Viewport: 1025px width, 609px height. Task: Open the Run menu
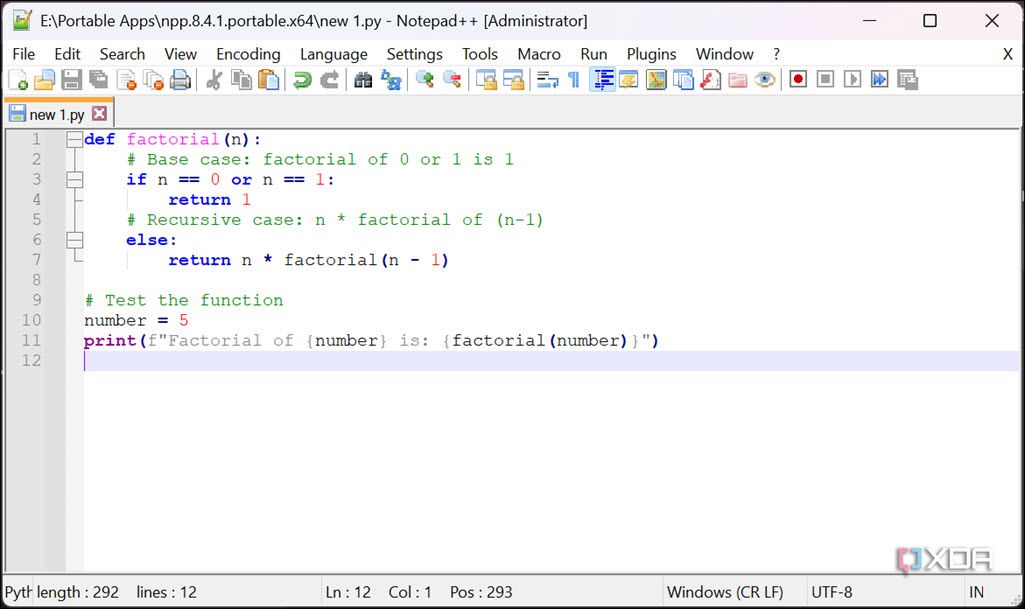coord(594,54)
